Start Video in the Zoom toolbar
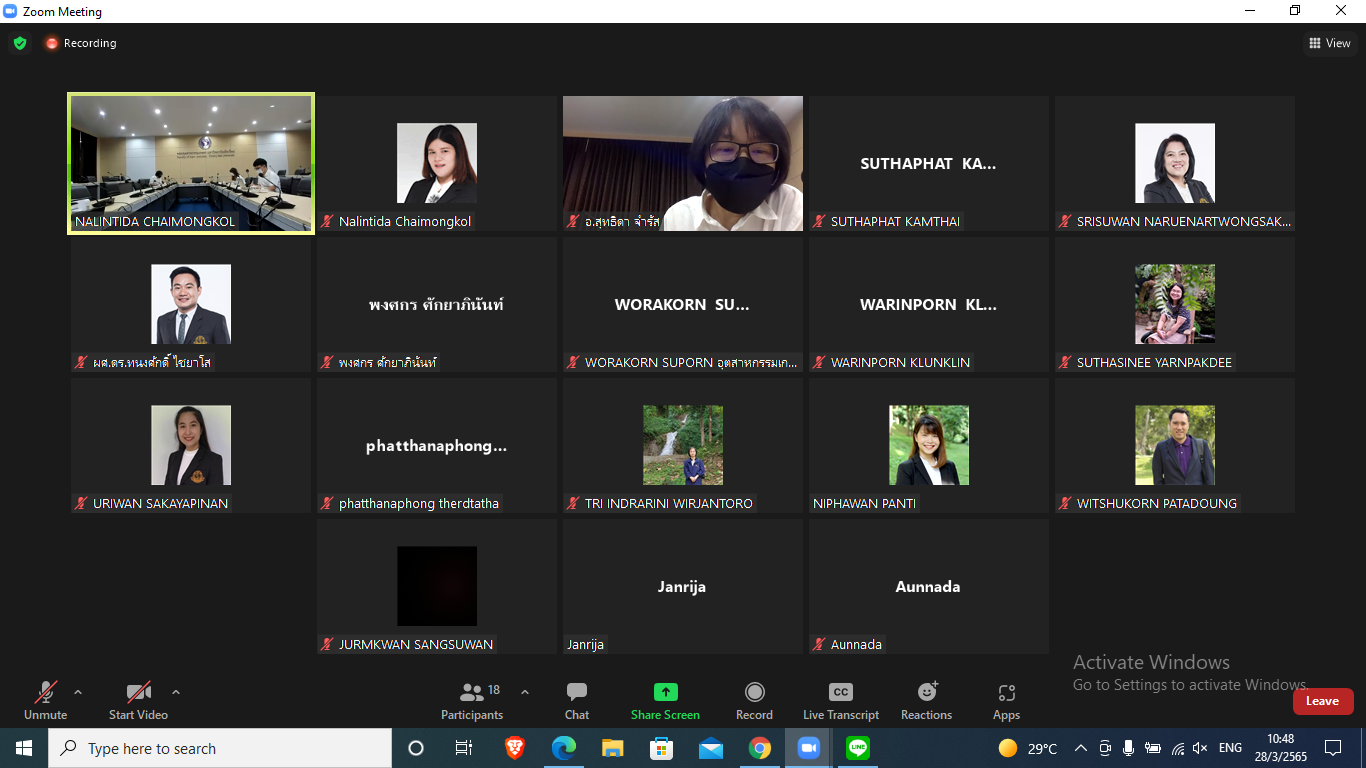 pos(138,700)
